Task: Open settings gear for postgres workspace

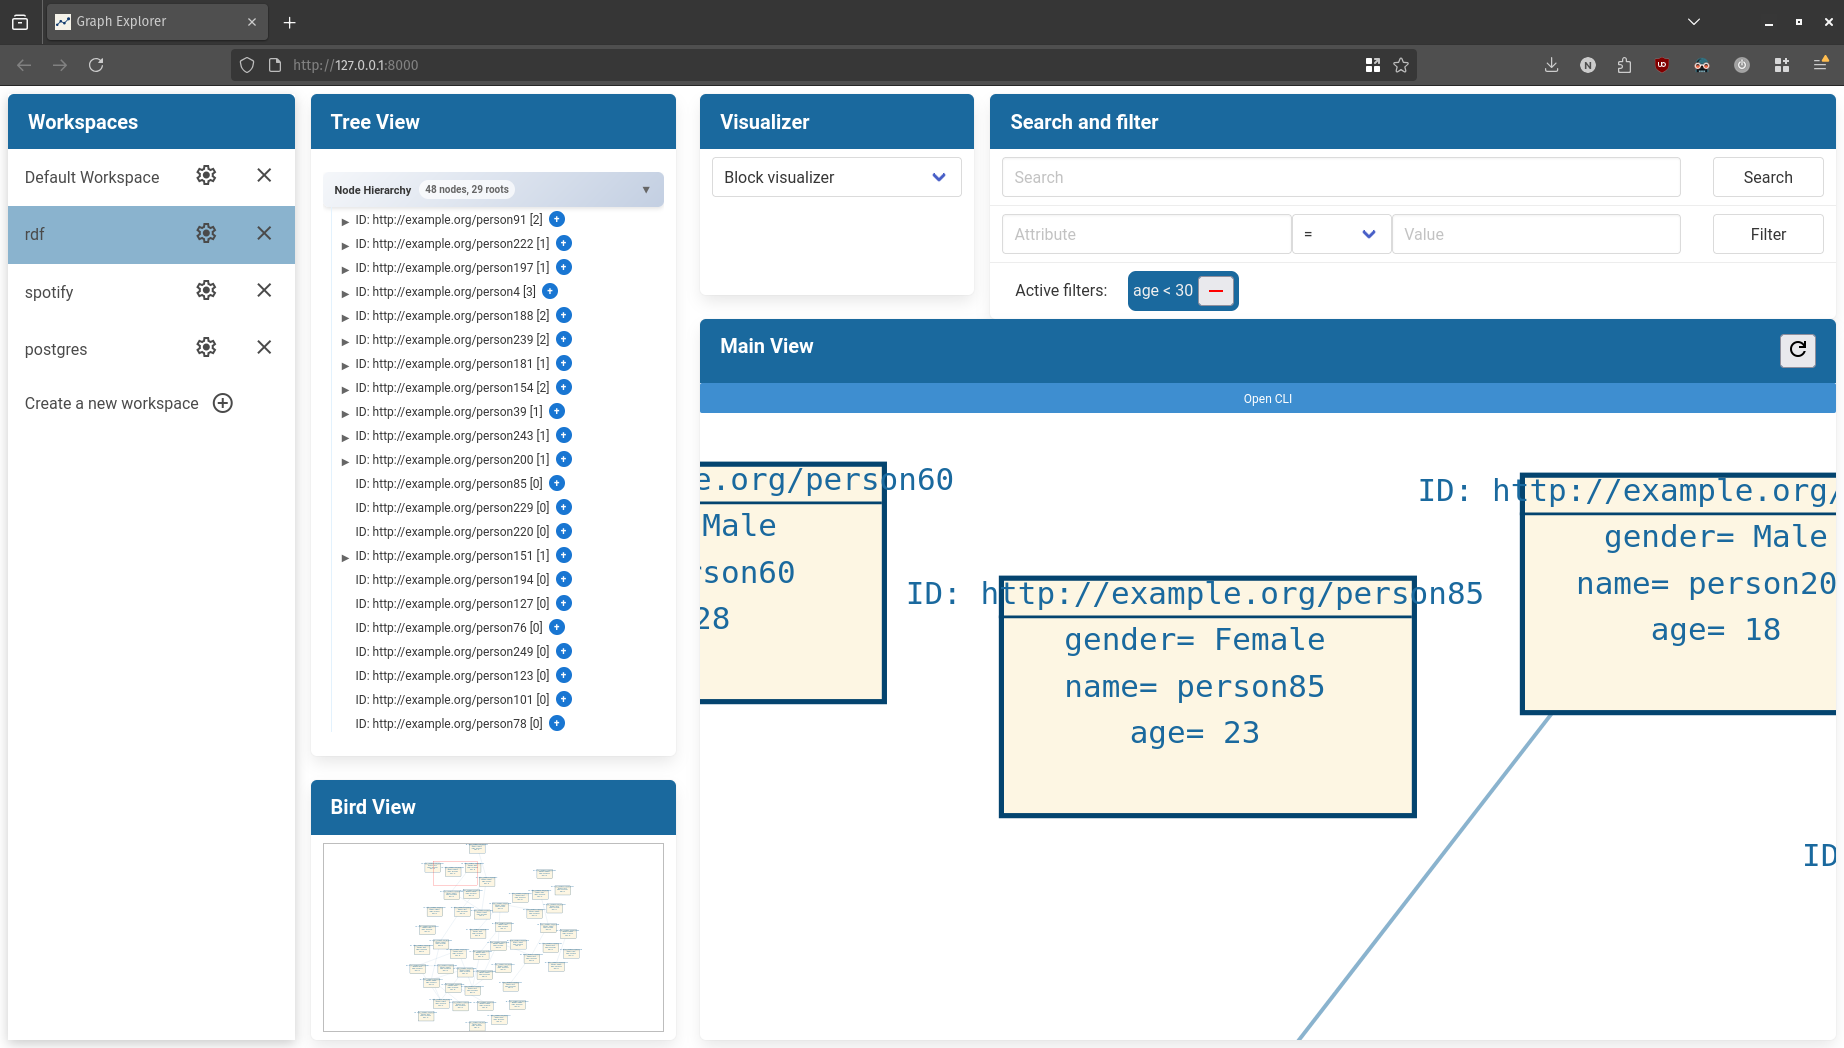Action: pos(206,347)
